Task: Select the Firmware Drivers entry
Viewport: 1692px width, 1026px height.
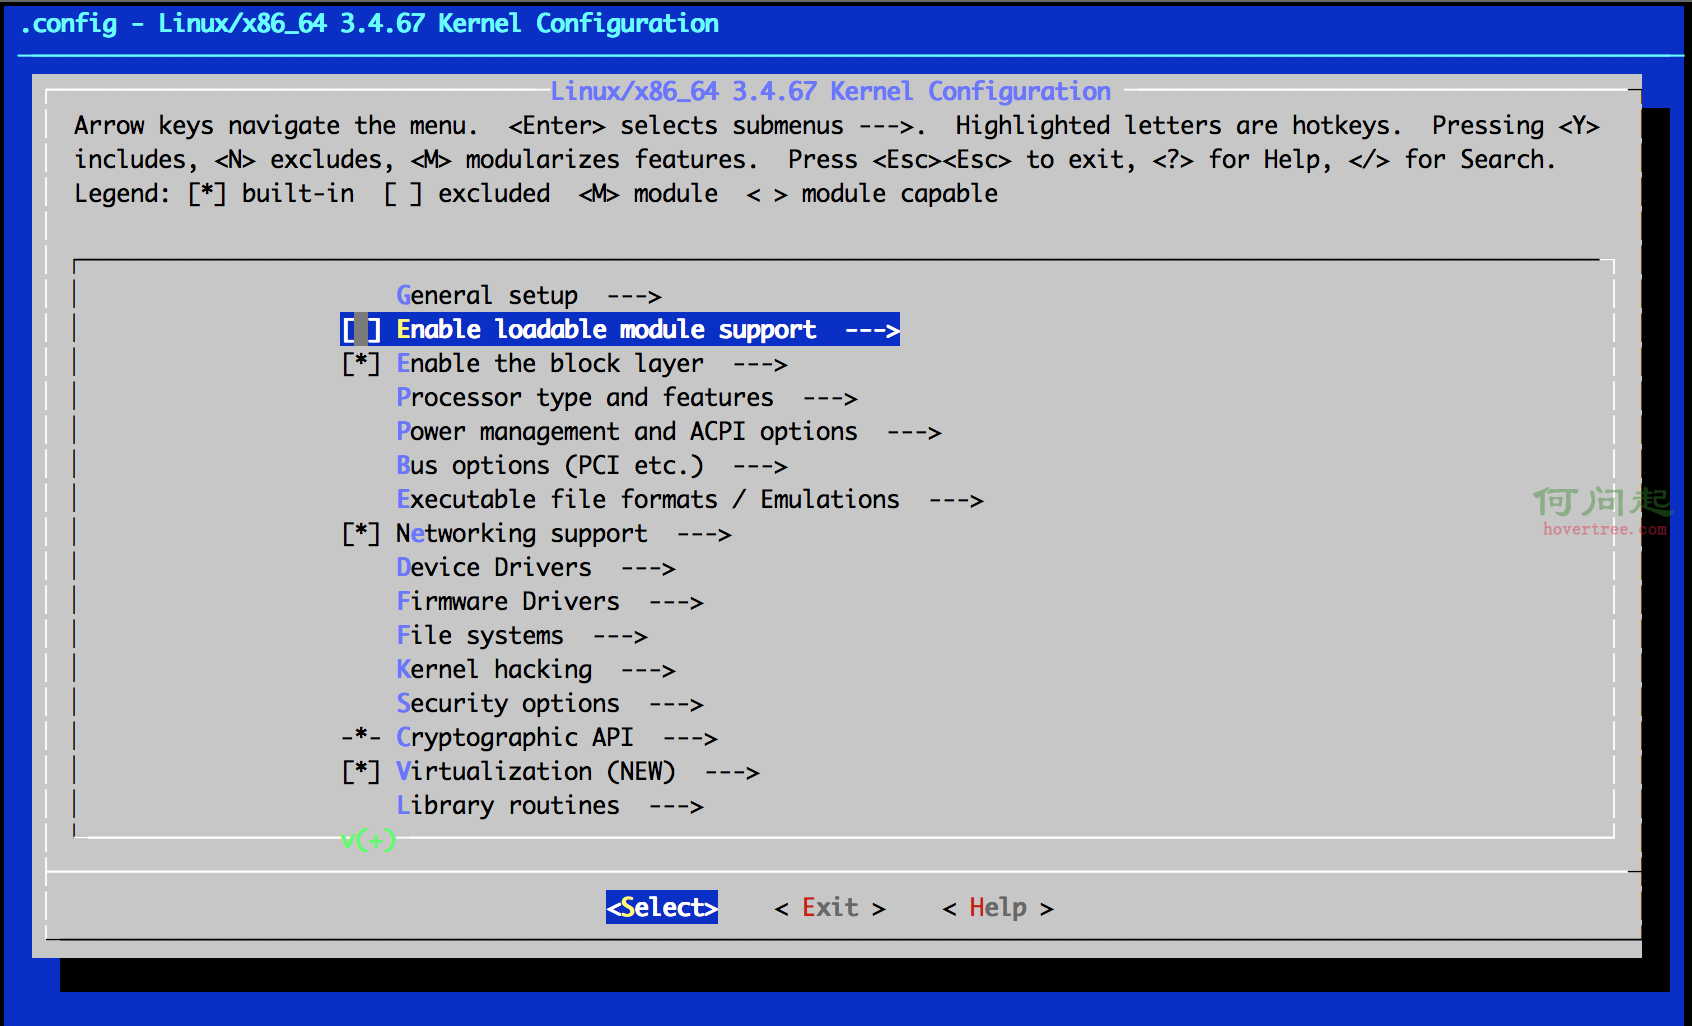Action: 508,602
